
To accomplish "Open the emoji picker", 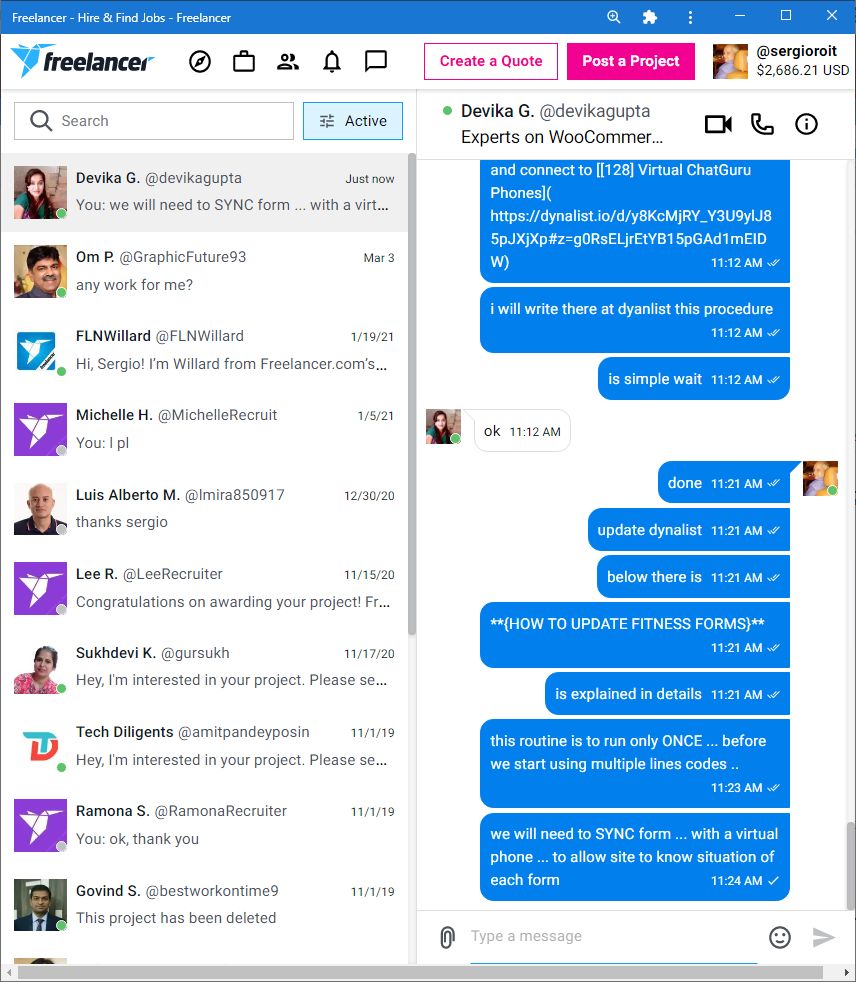I will click(x=780, y=937).
